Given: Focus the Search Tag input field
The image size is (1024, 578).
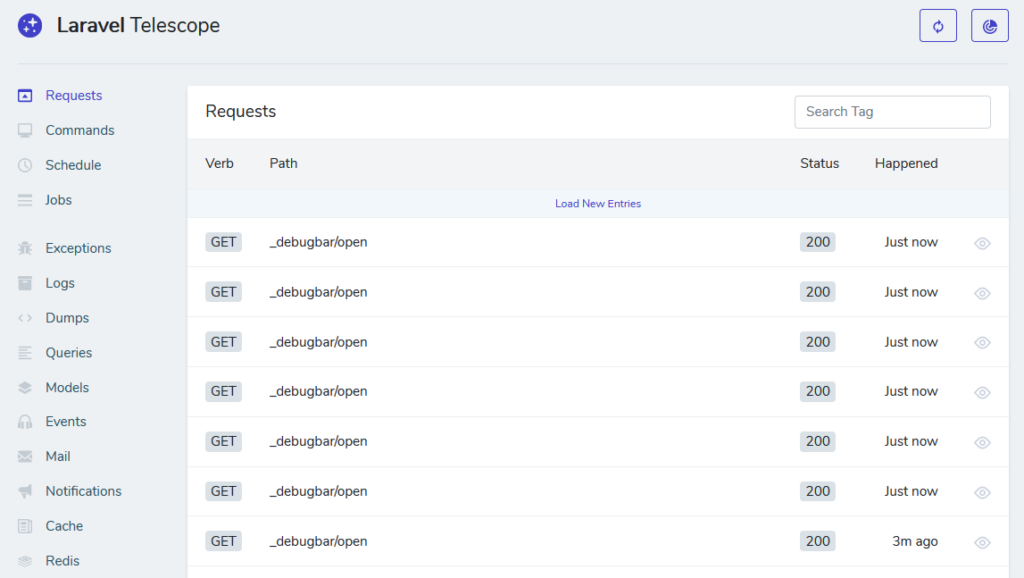Looking at the screenshot, I should click(892, 112).
